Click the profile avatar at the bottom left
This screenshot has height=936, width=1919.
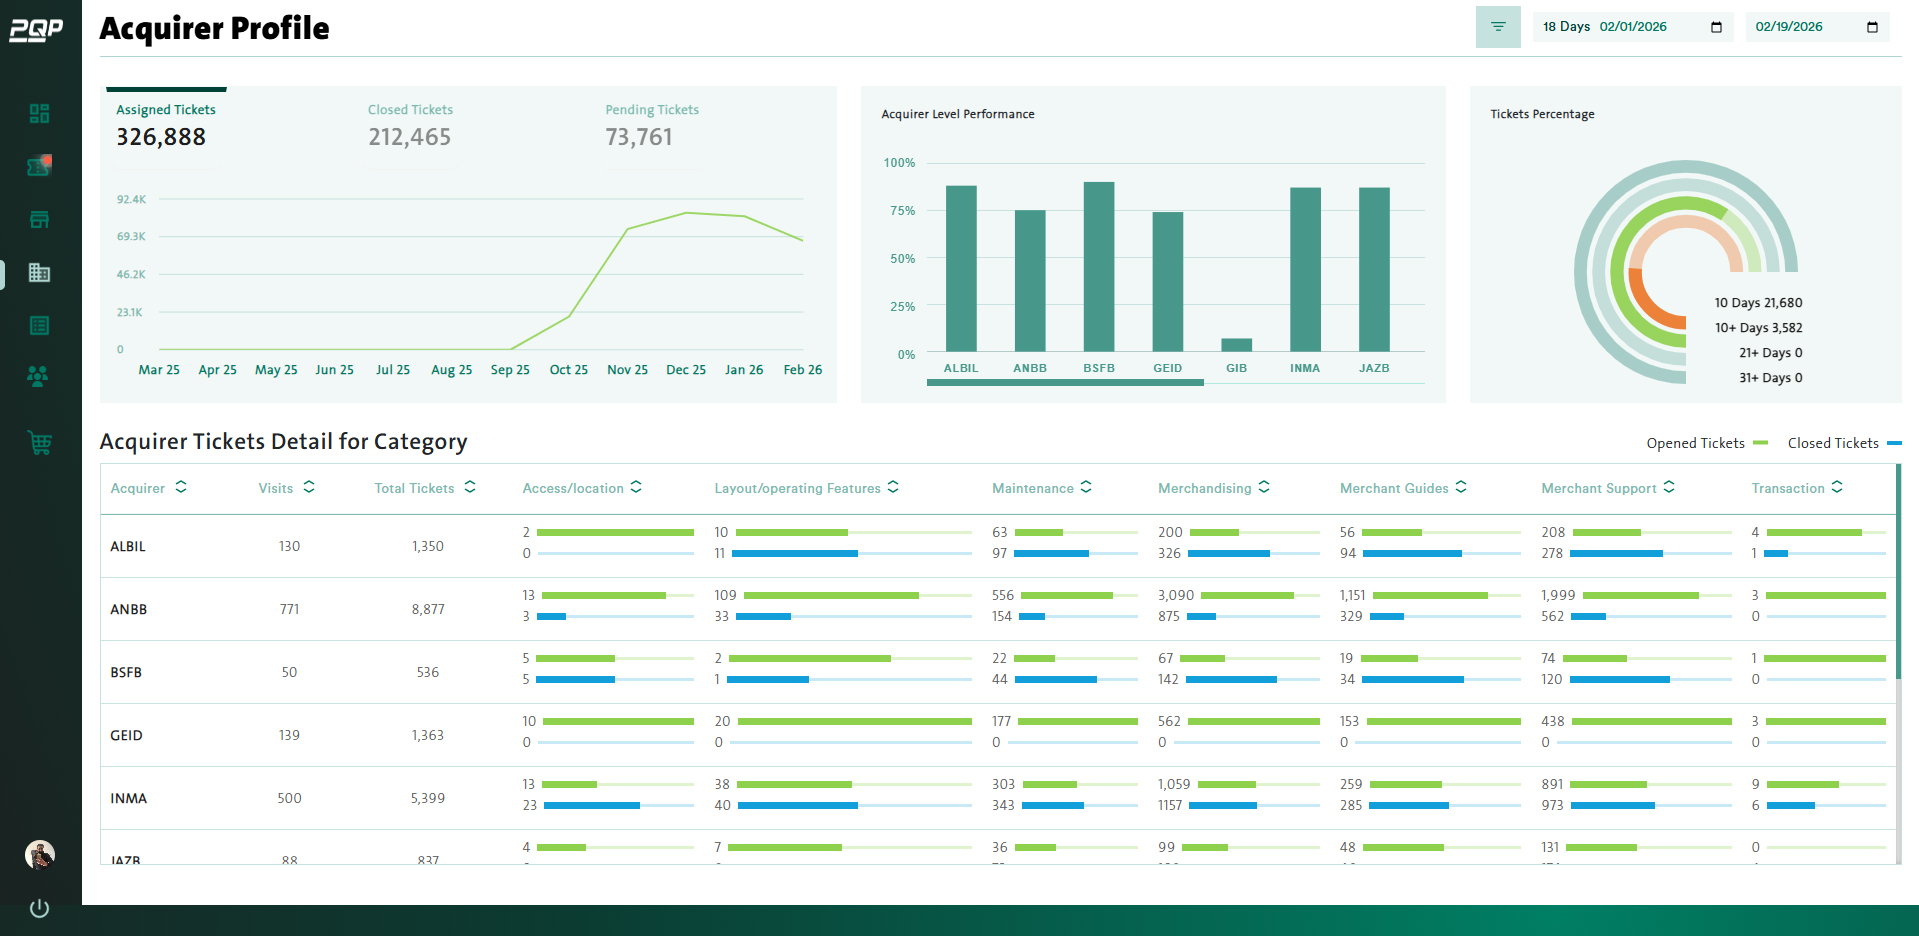tap(39, 855)
